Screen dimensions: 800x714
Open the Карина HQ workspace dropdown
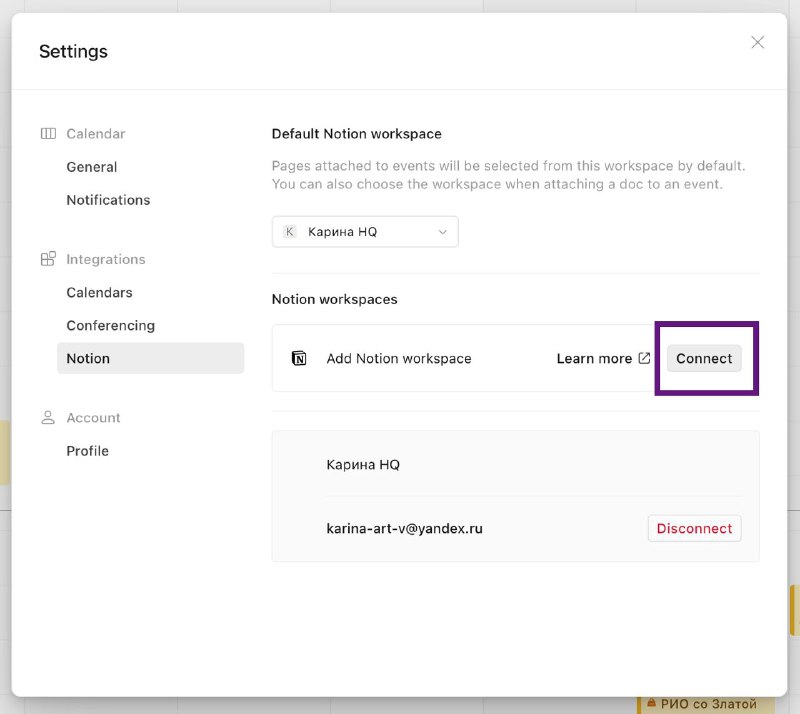(365, 232)
